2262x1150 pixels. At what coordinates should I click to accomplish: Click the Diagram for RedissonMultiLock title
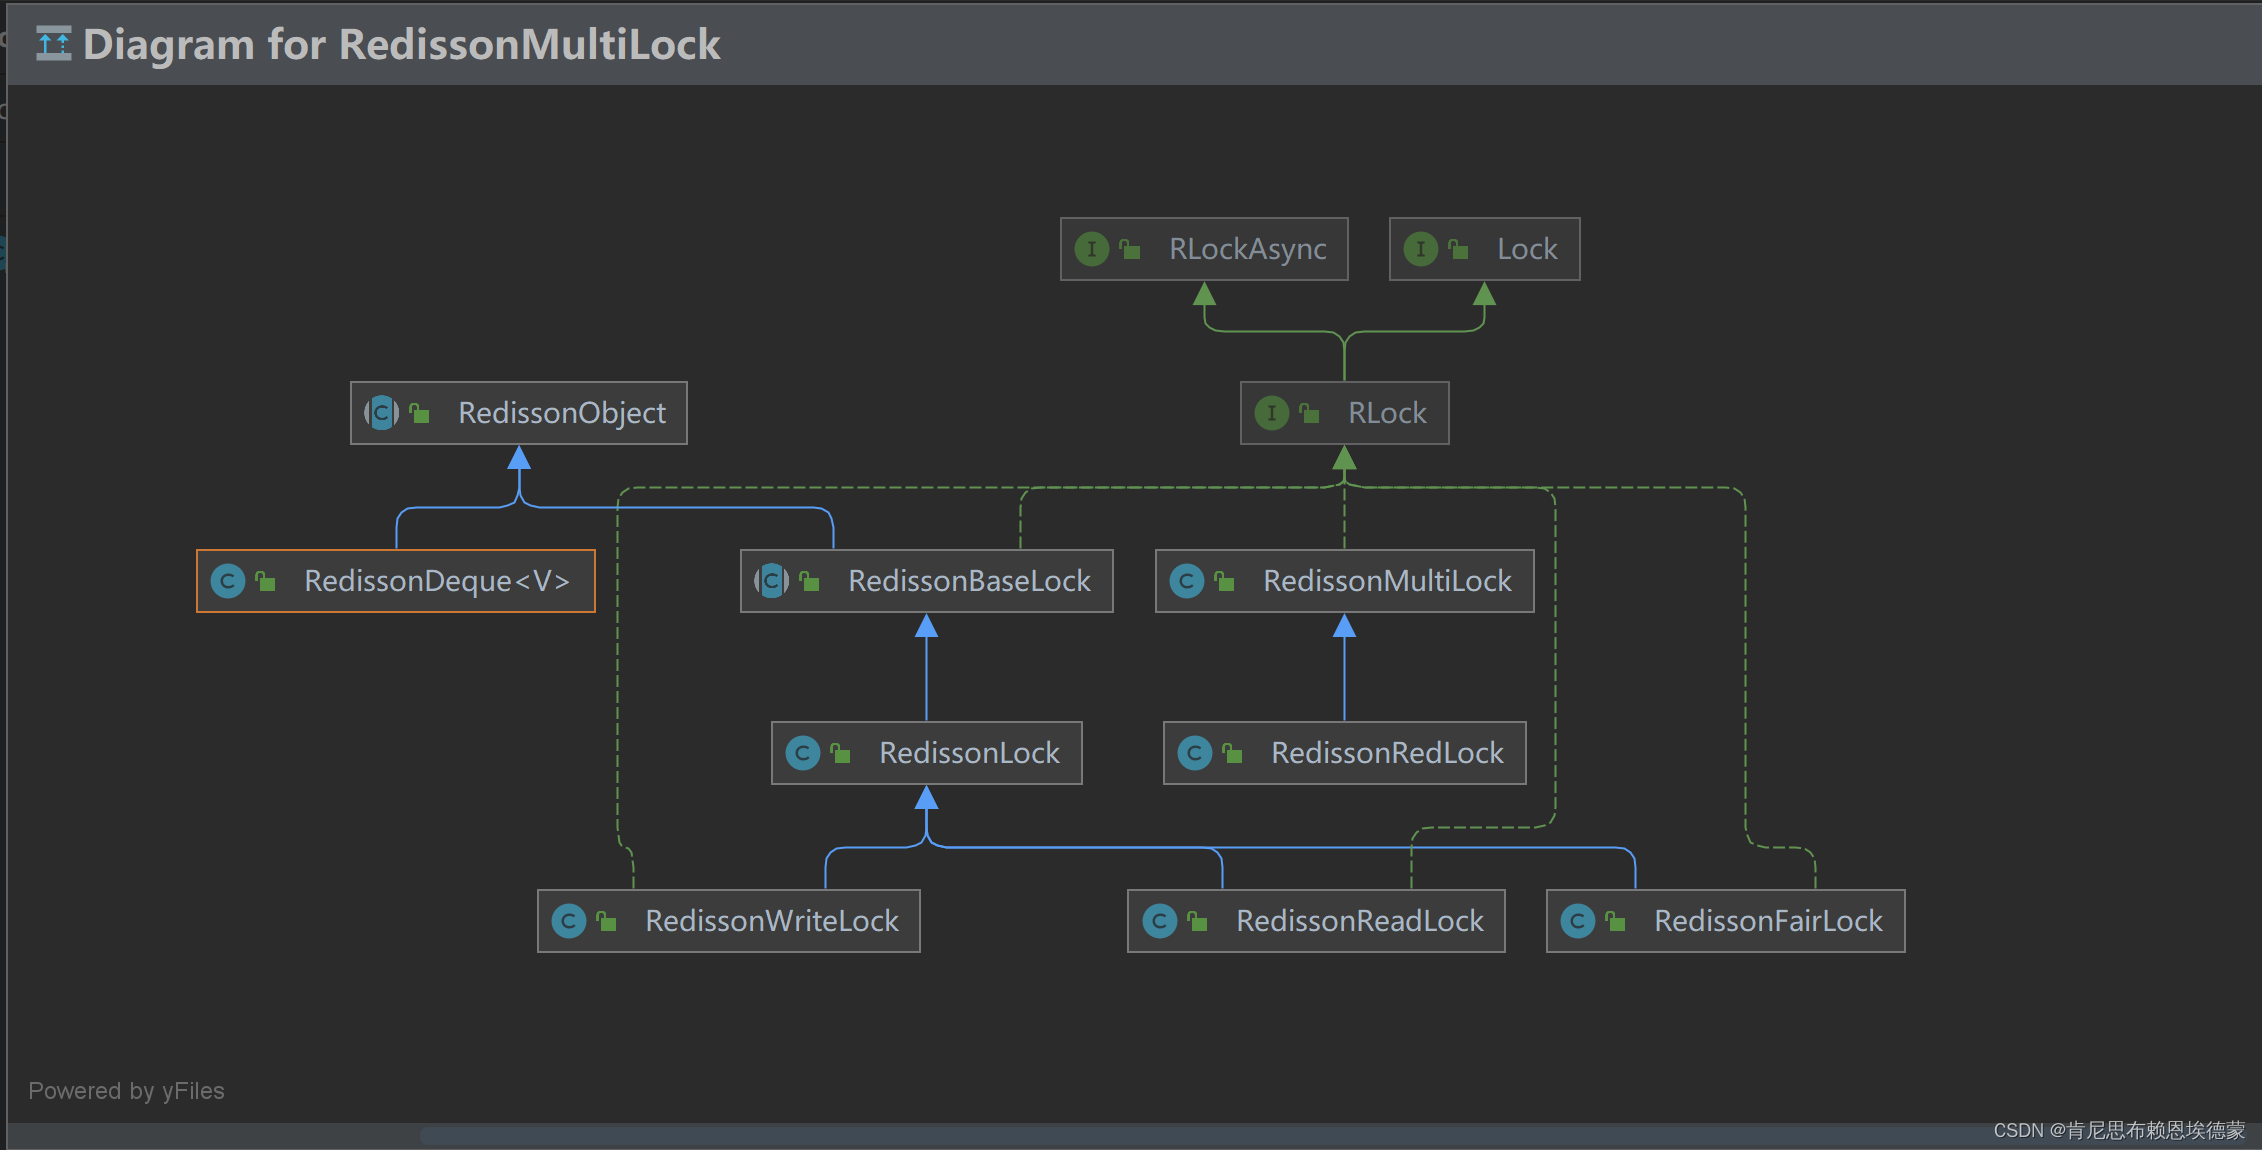click(x=401, y=44)
